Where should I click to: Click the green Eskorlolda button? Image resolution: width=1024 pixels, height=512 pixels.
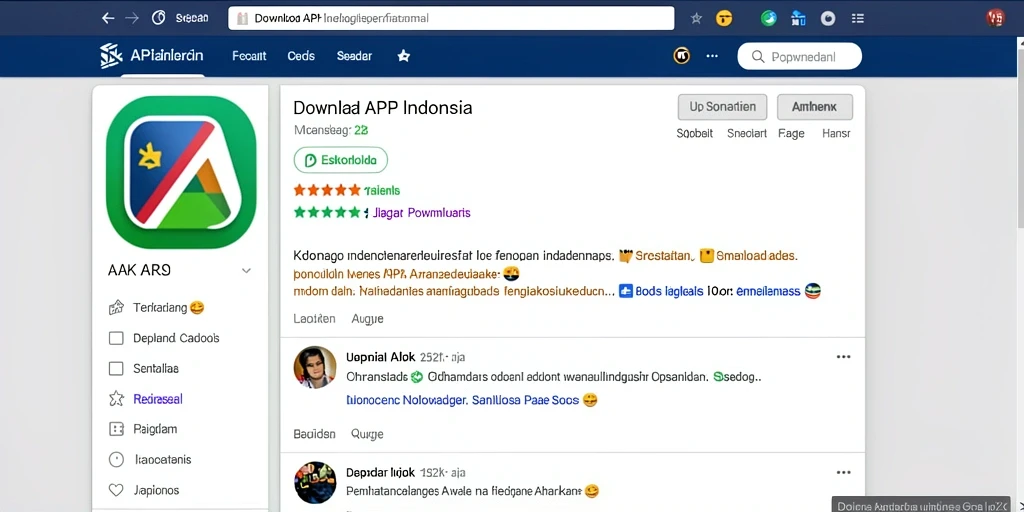[340, 160]
